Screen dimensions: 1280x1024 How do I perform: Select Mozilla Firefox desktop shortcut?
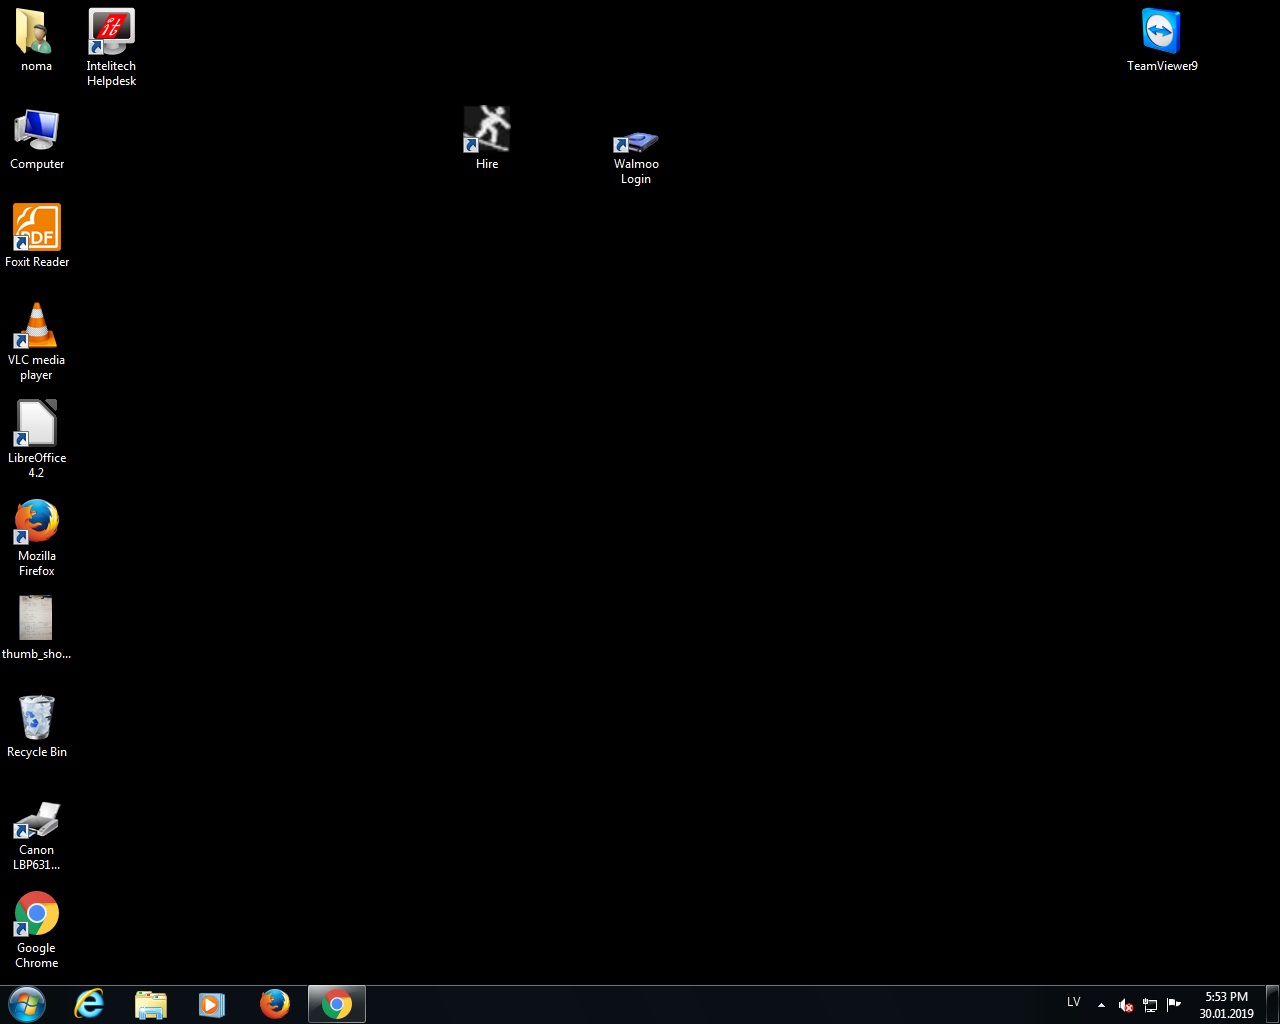[37, 537]
